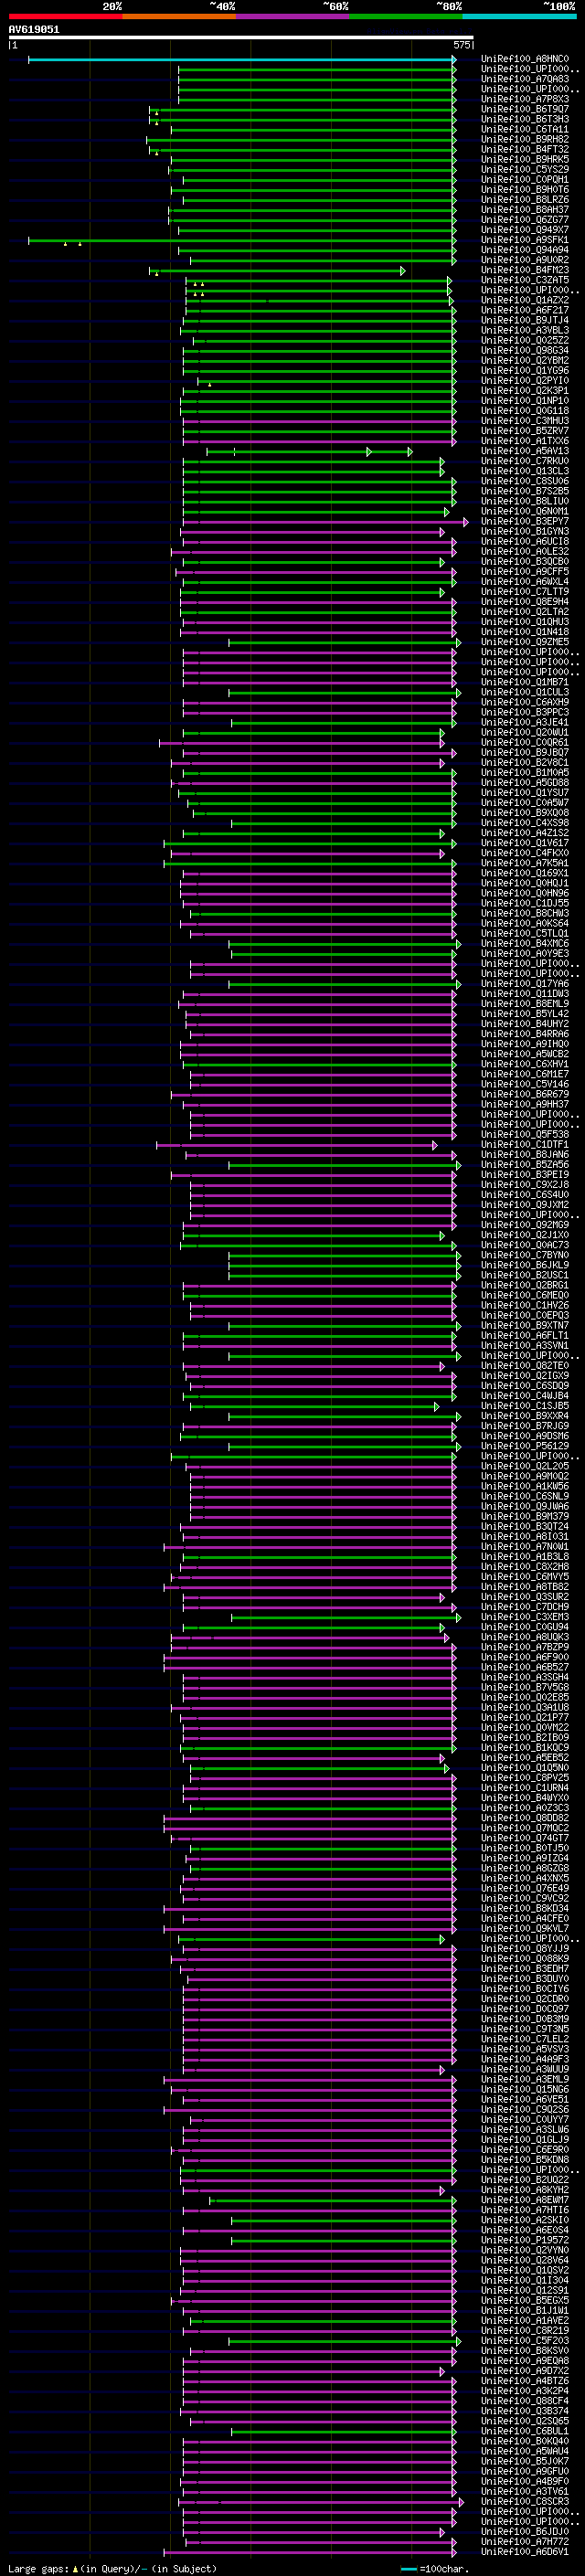585x2576 pixels.
Task: Select hit label UniRef100_Q17YA6
Action: (x=524, y=984)
